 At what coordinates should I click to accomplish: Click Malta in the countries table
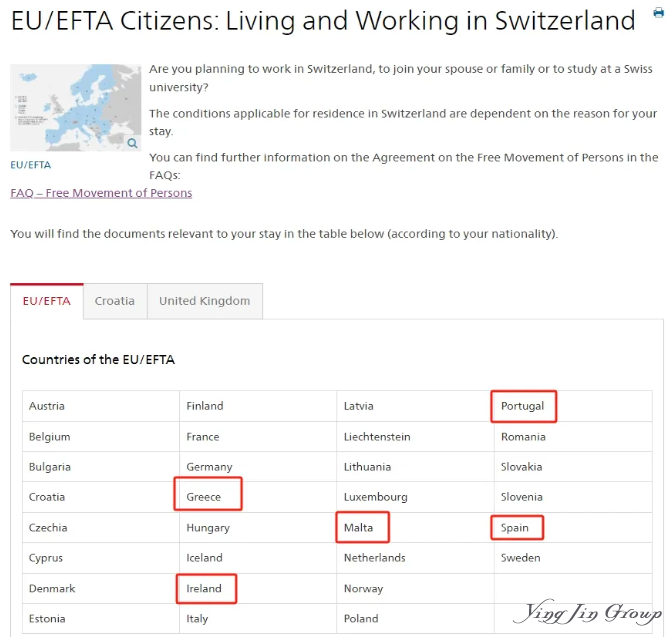[358, 527]
